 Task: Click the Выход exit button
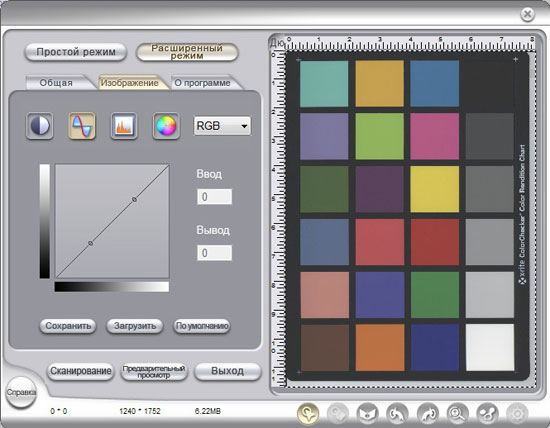(228, 371)
